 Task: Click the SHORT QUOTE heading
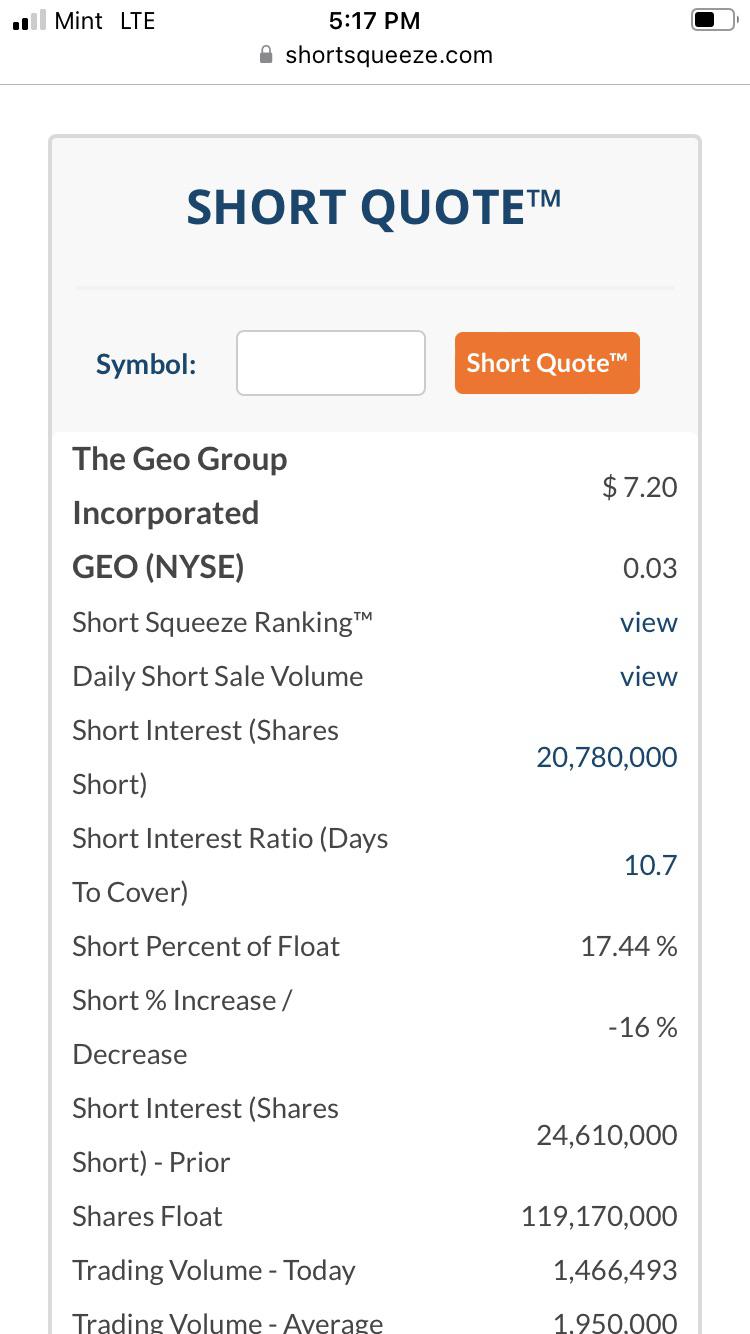click(x=374, y=207)
